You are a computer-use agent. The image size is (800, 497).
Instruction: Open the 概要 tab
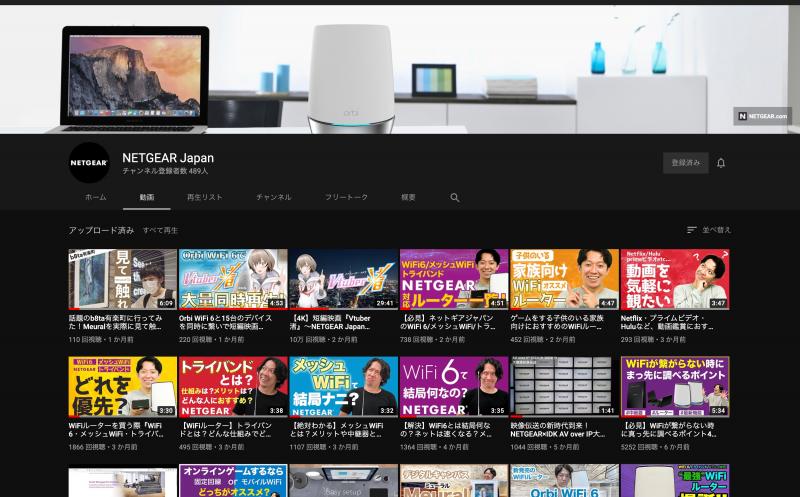(x=408, y=197)
